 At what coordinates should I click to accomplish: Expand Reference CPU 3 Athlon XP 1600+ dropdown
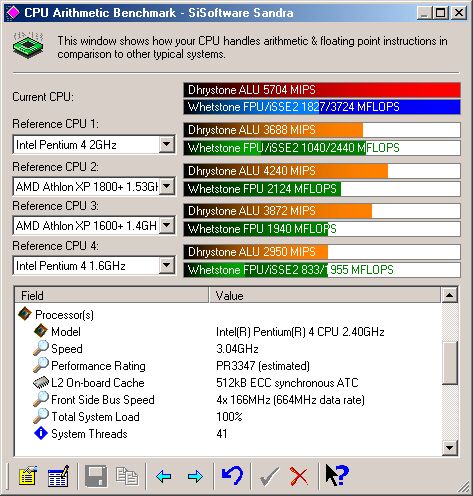tap(166, 225)
